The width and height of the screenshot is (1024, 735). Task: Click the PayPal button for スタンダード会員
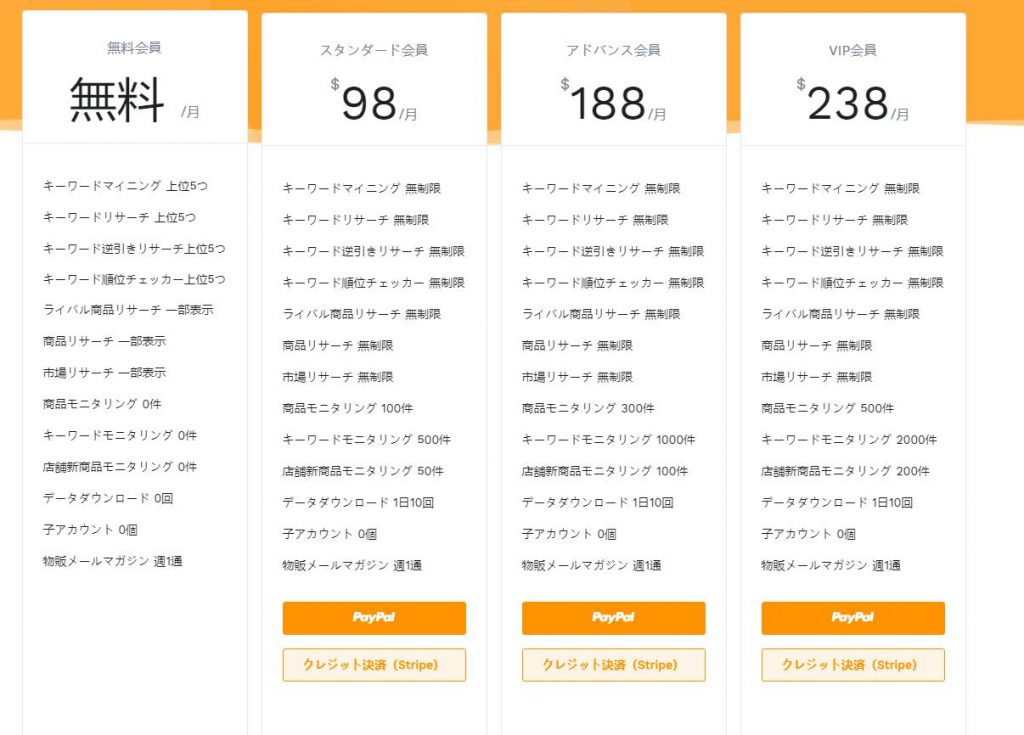pos(374,618)
